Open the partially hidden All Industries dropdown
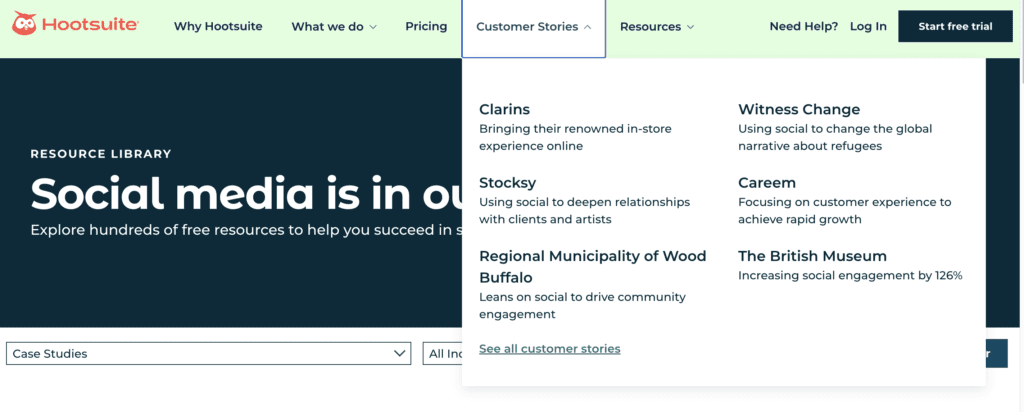Image resolution: width=1024 pixels, height=412 pixels. (443, 353)
